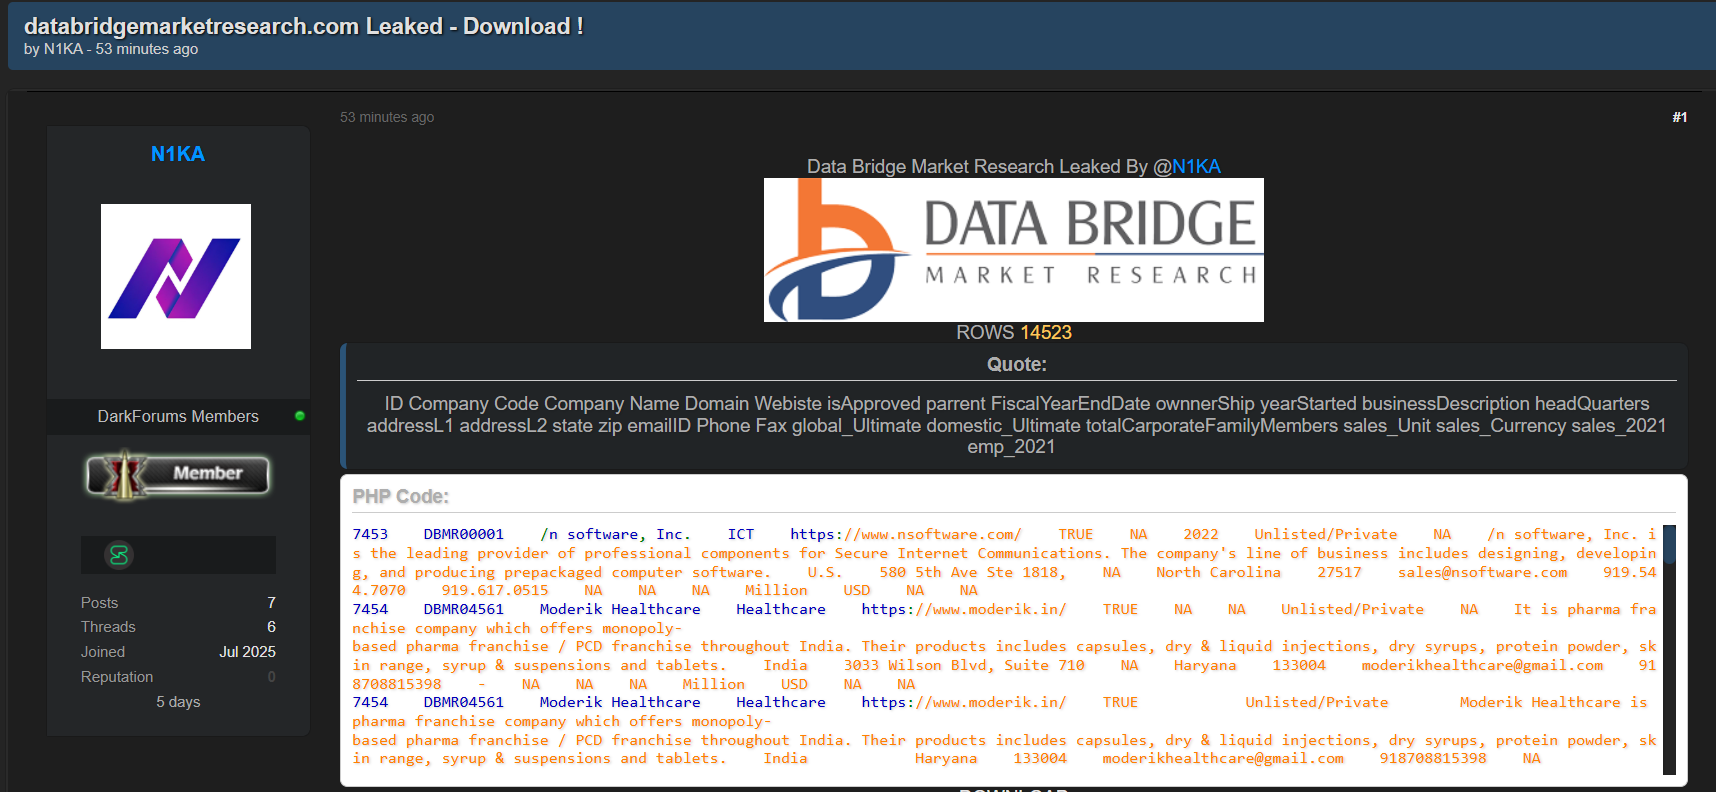
Task: Click the DarkForums Members group label
Action: pyautogui.click(x=178, y=416)
